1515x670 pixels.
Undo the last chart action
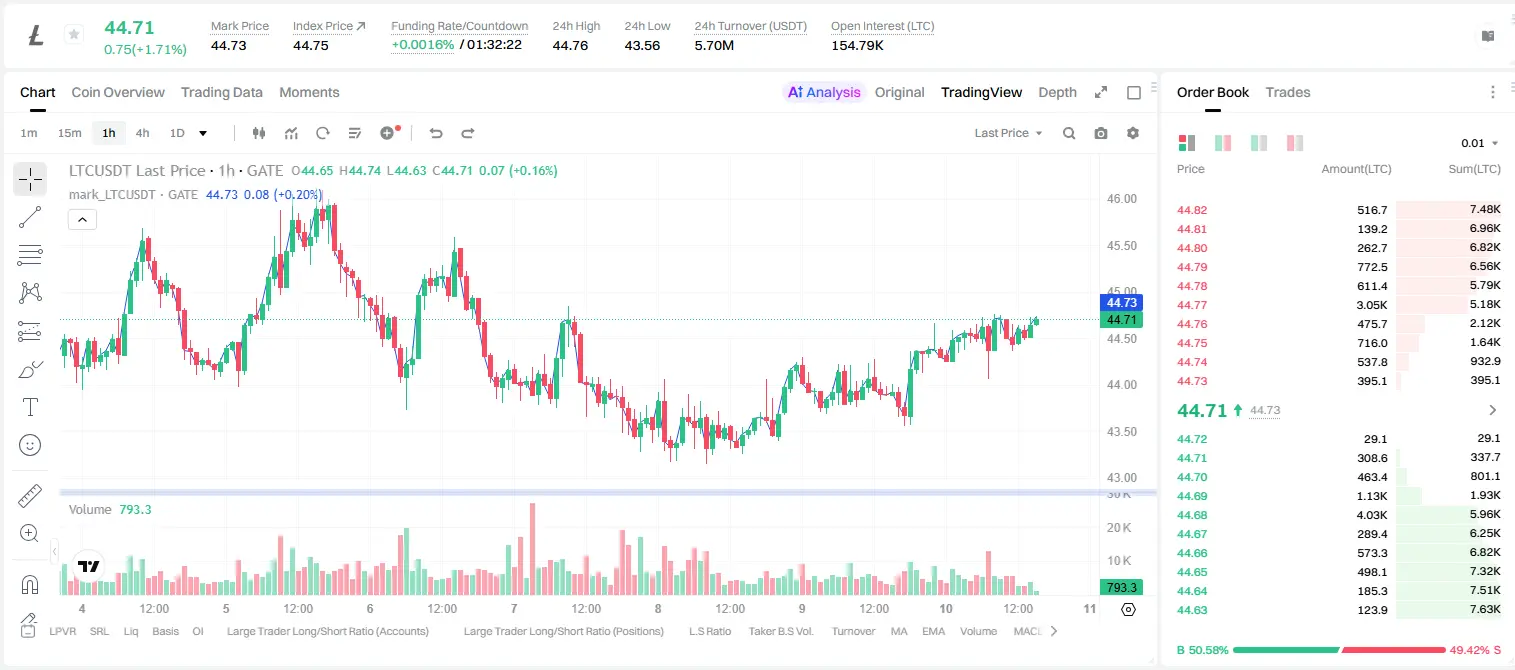pyautogui.click(x=435, y=133)
